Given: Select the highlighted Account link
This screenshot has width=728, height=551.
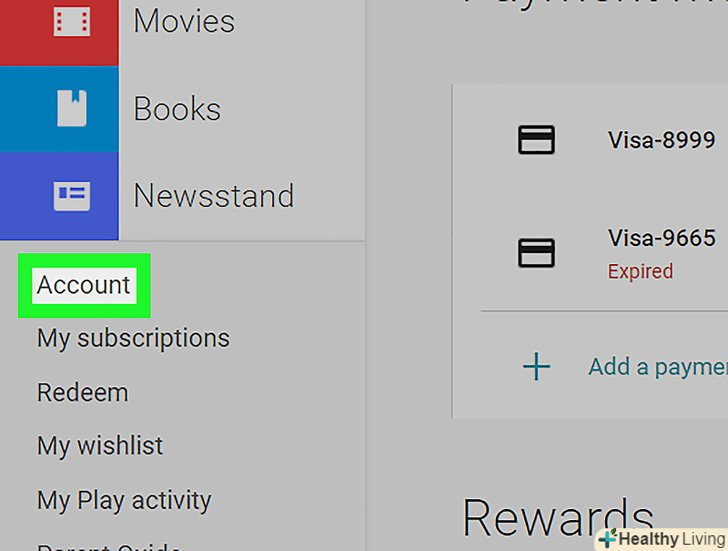Looking at the screenshot, I should pyautogui.click(x=84, y=285).
